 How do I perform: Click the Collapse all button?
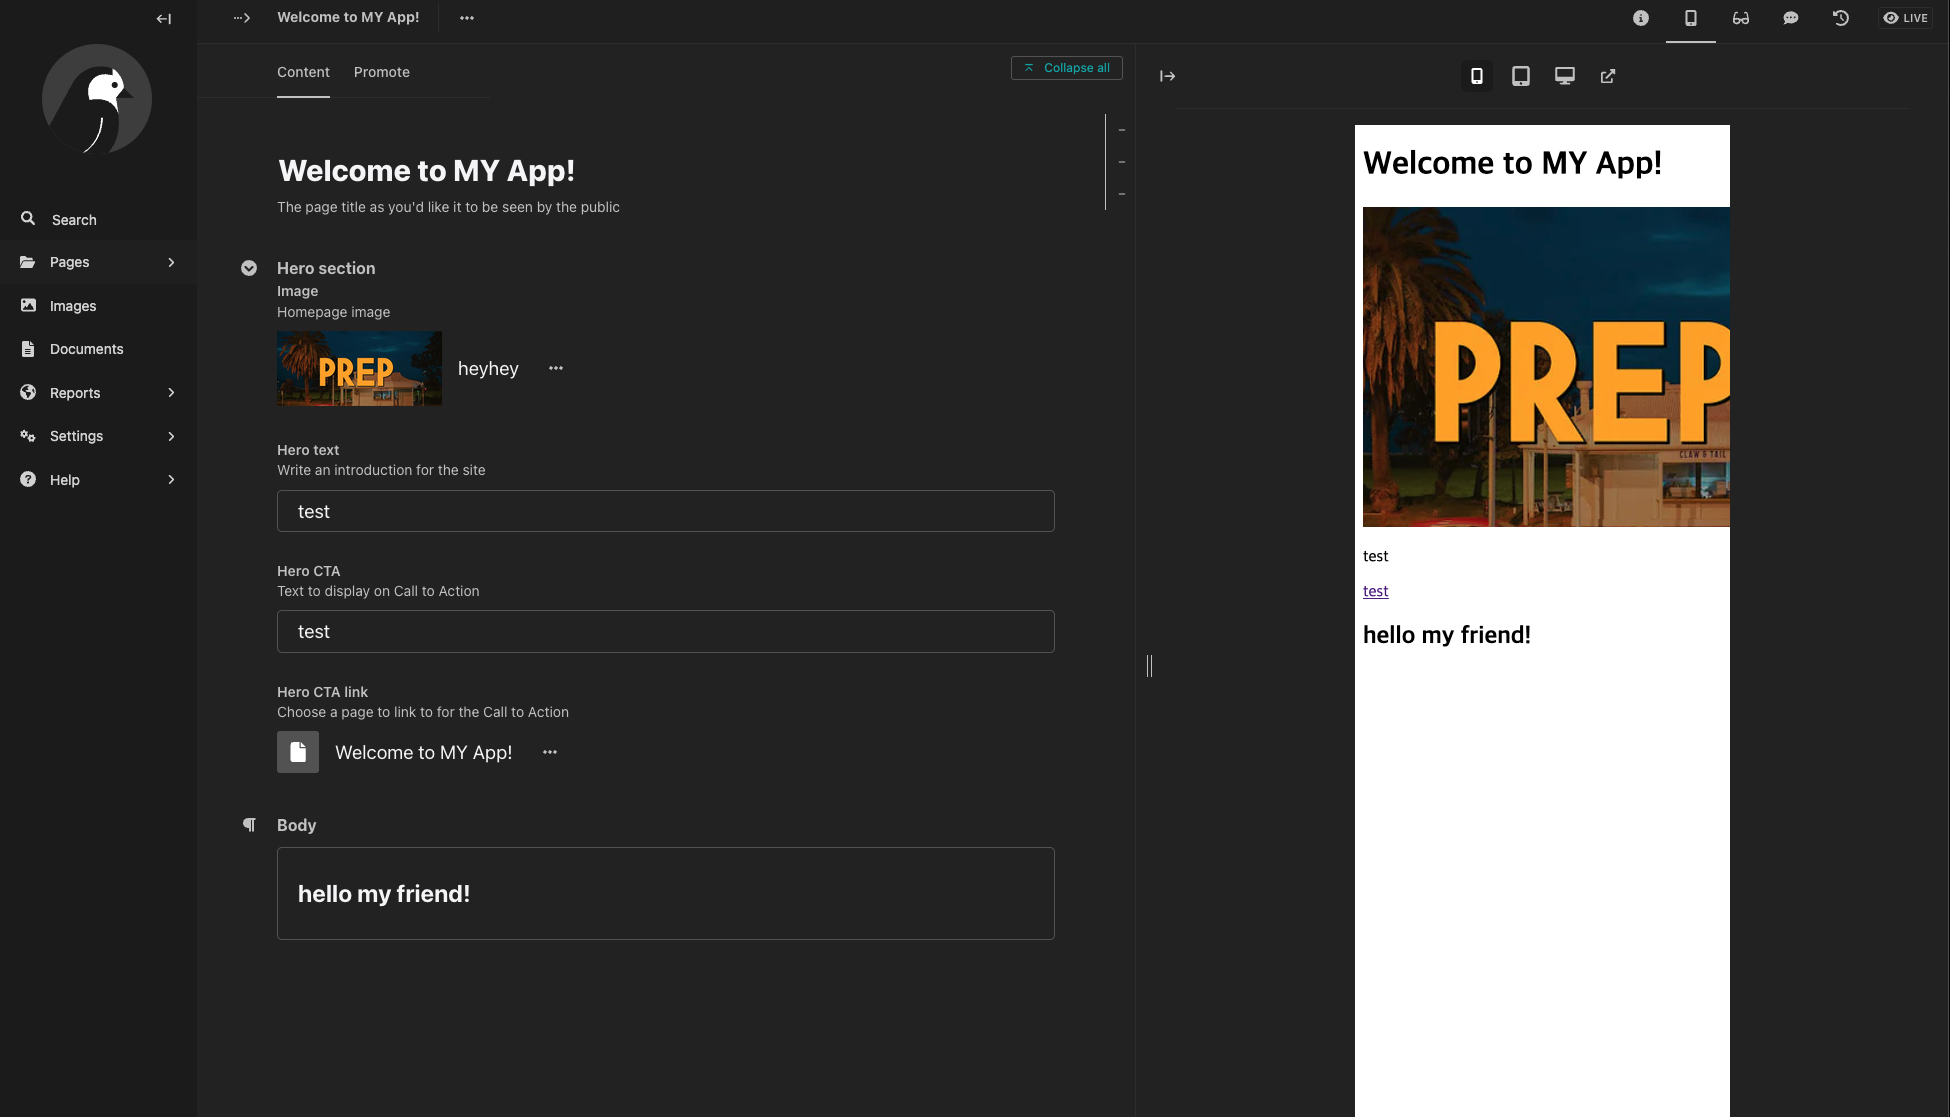[1067, 68]
